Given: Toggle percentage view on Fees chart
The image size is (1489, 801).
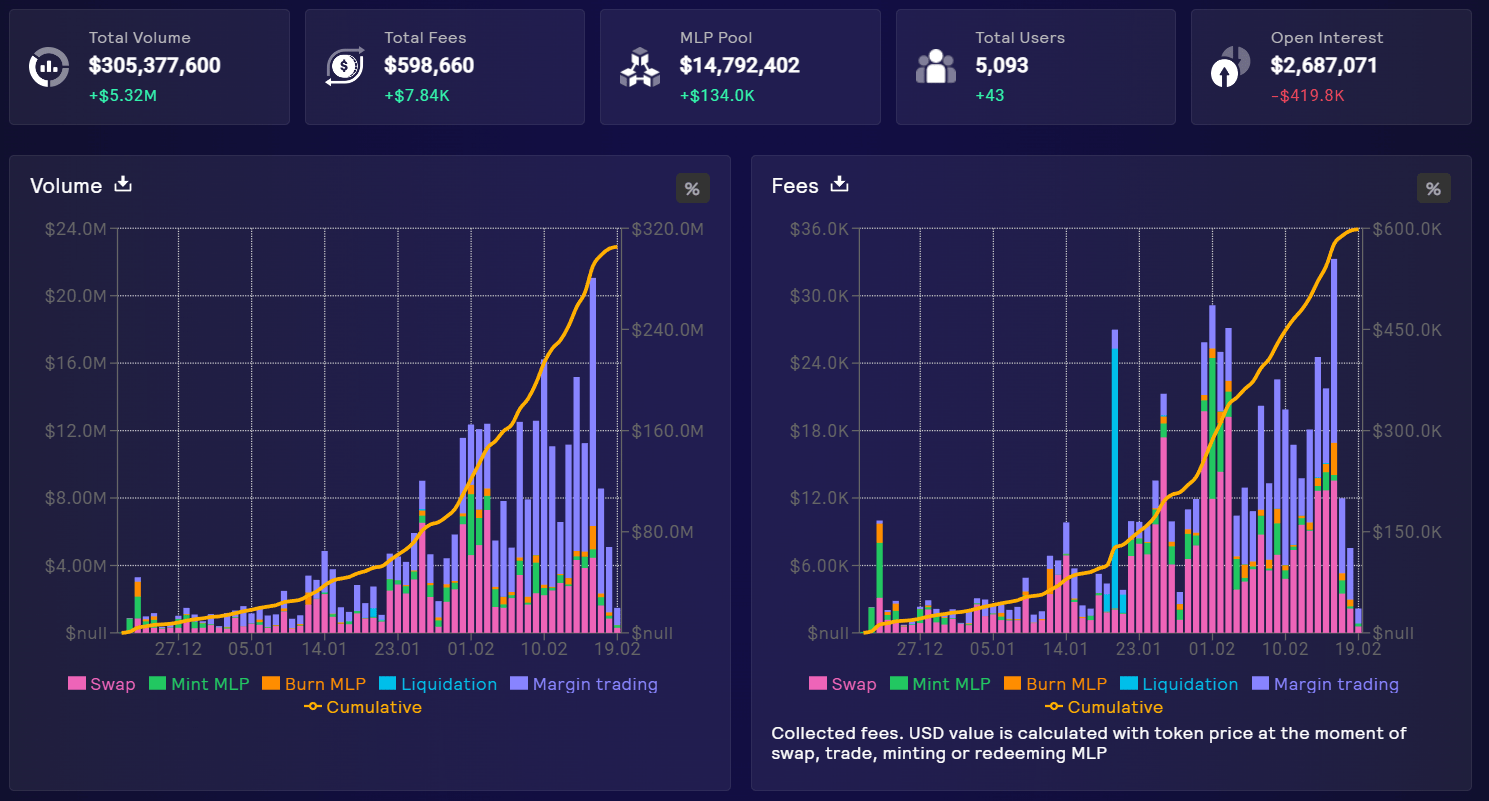Looking at the screenshot, I should [x=1433, y=188].
